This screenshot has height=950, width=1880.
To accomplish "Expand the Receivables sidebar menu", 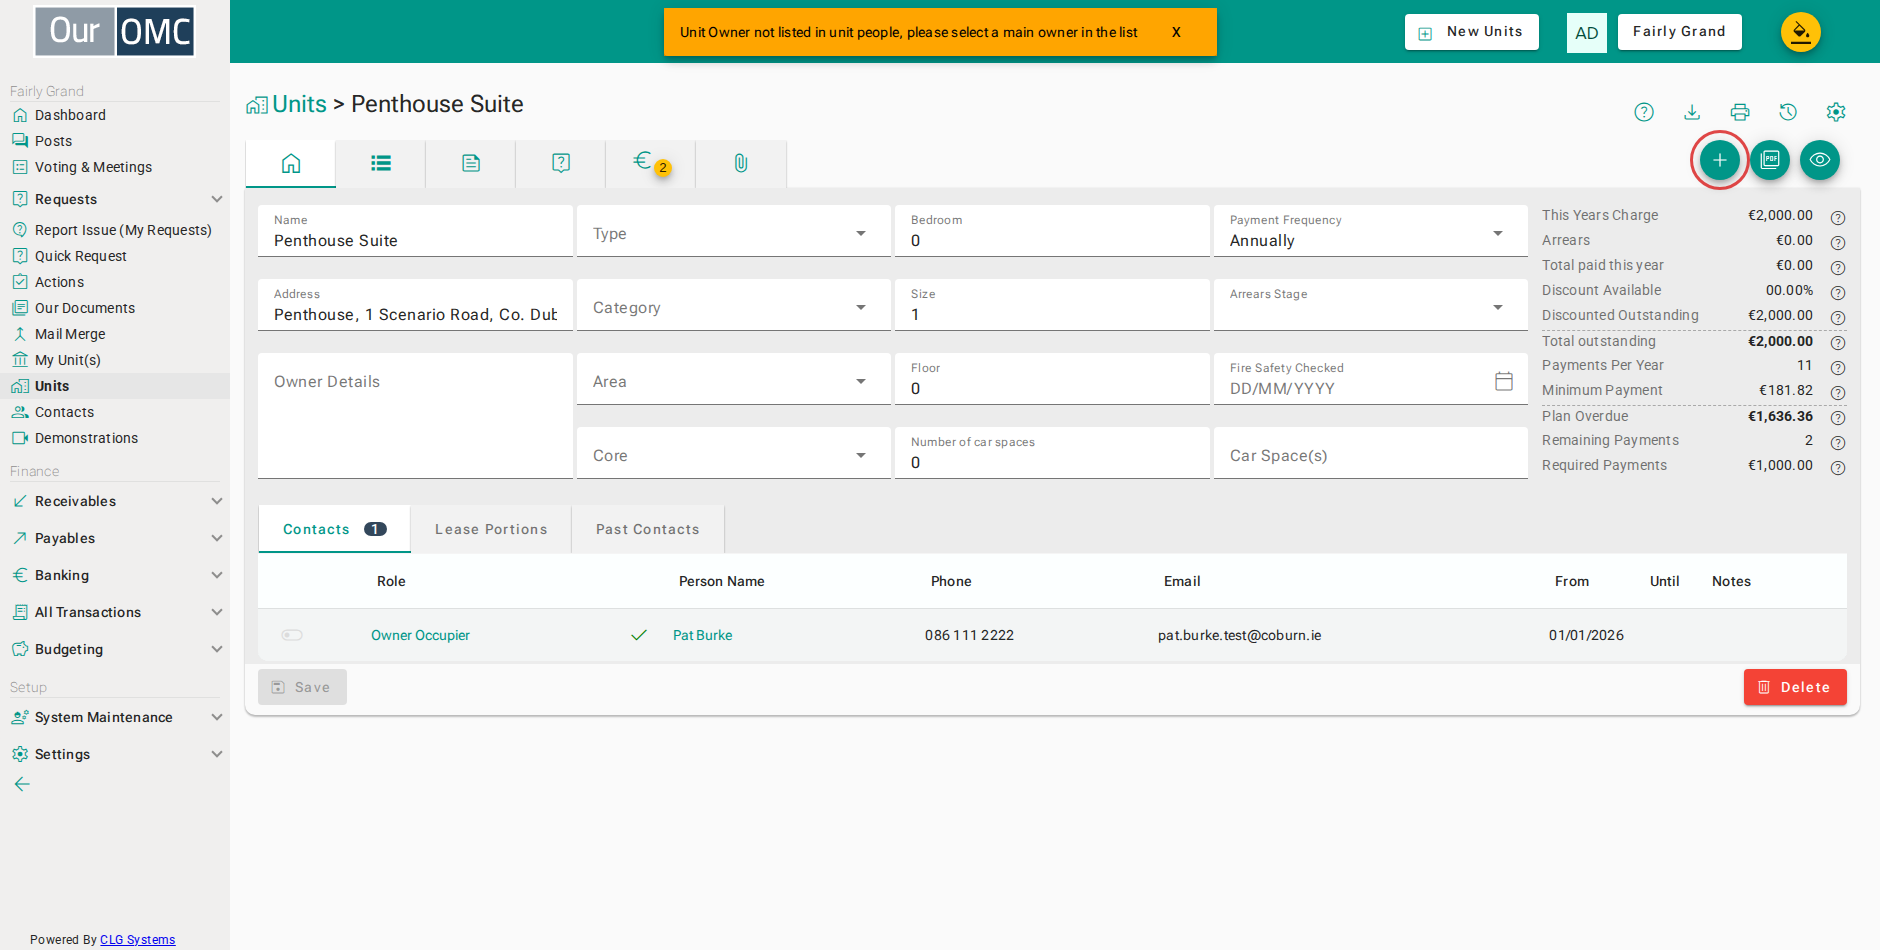I will [x=115, y=501].
